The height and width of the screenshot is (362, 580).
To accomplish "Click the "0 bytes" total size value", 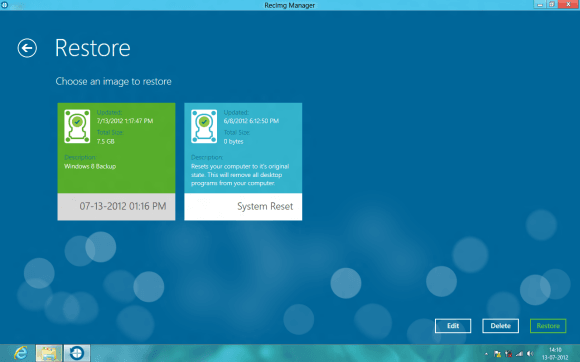I will coord(233,142).
